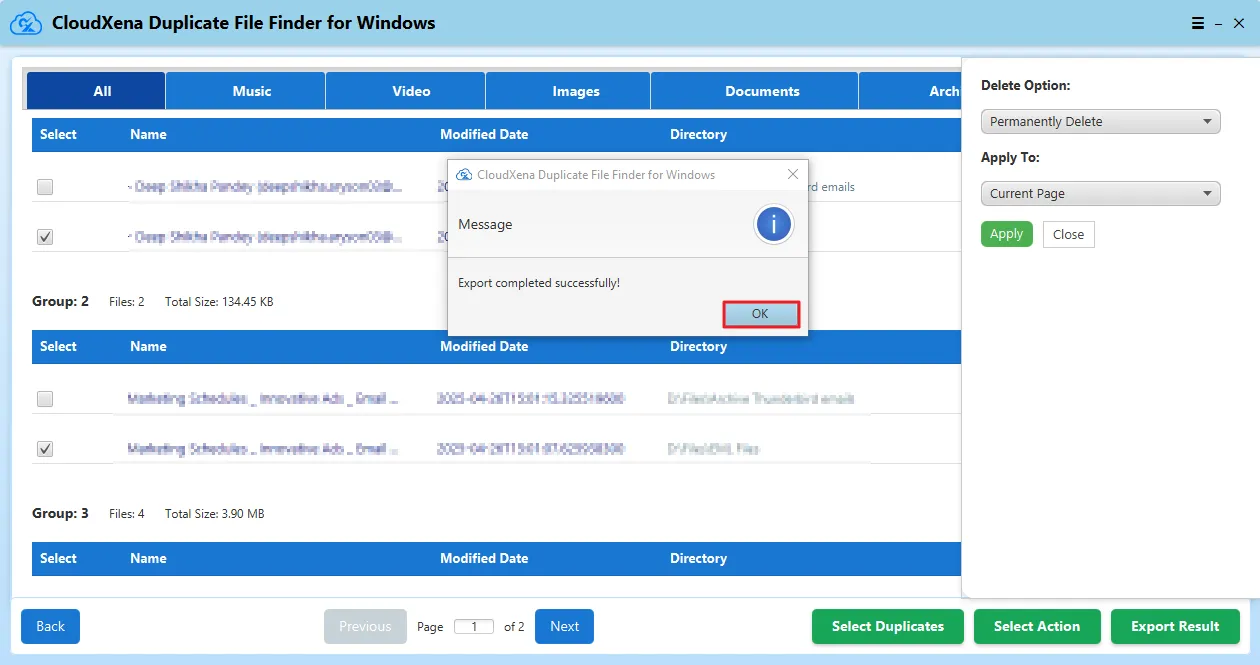This screenshot has height=665, width=1260.
Task: Click the green Apply button
Action: (1006, 234)
